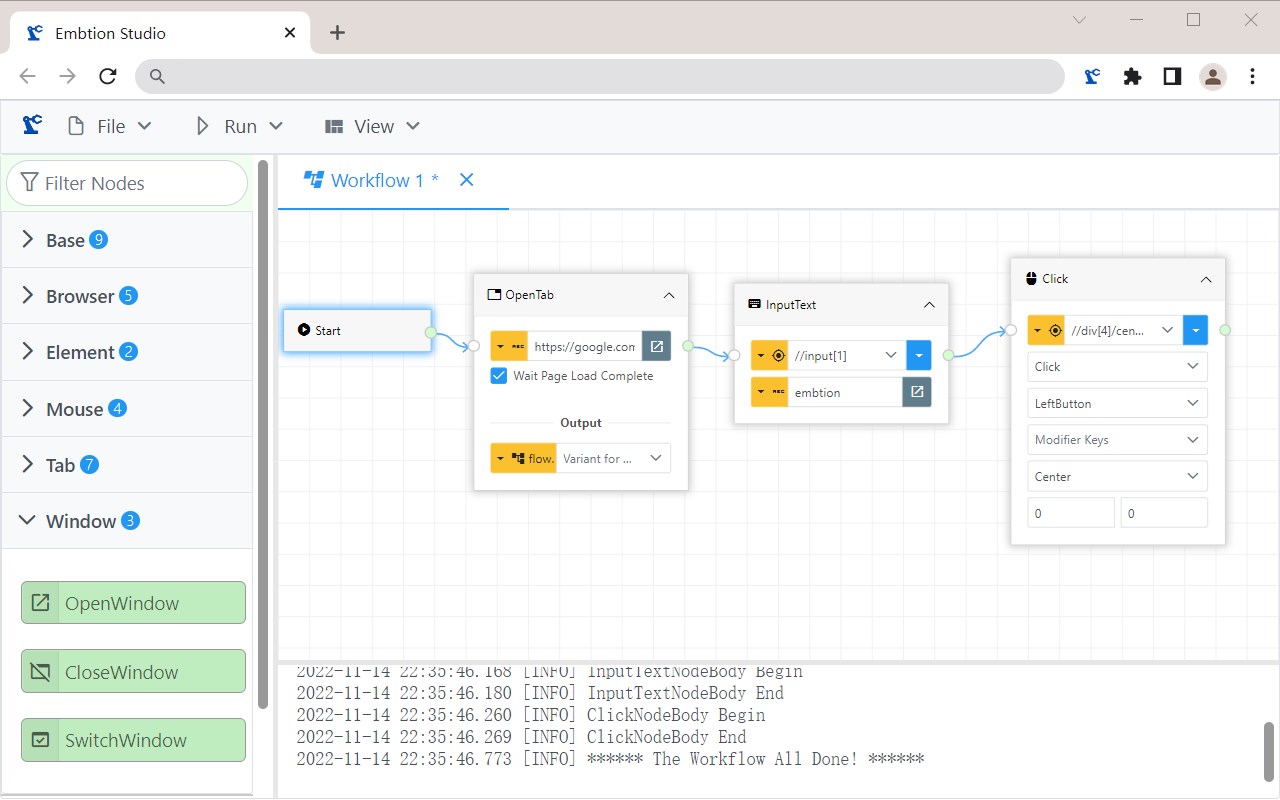The height and width of the screenshot is (800, 1280).
Task: Expand the Mouse node category
Action: click(127, 408)
